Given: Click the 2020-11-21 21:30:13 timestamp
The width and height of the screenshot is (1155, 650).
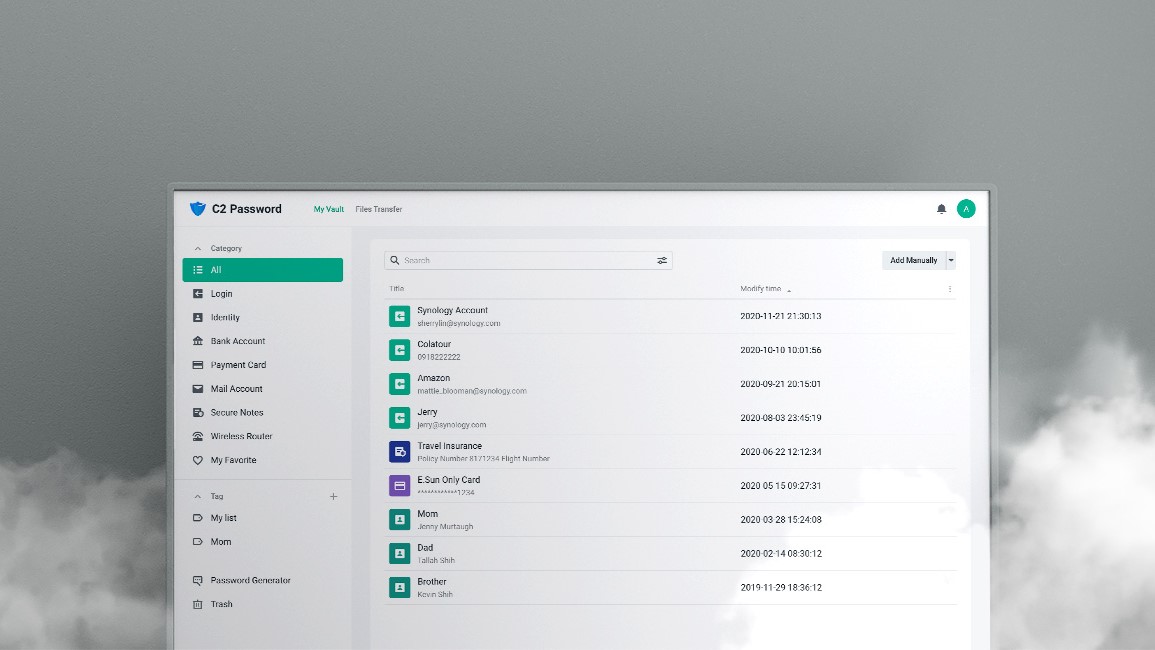Looking at the screenshot, I should pos(781,316).
